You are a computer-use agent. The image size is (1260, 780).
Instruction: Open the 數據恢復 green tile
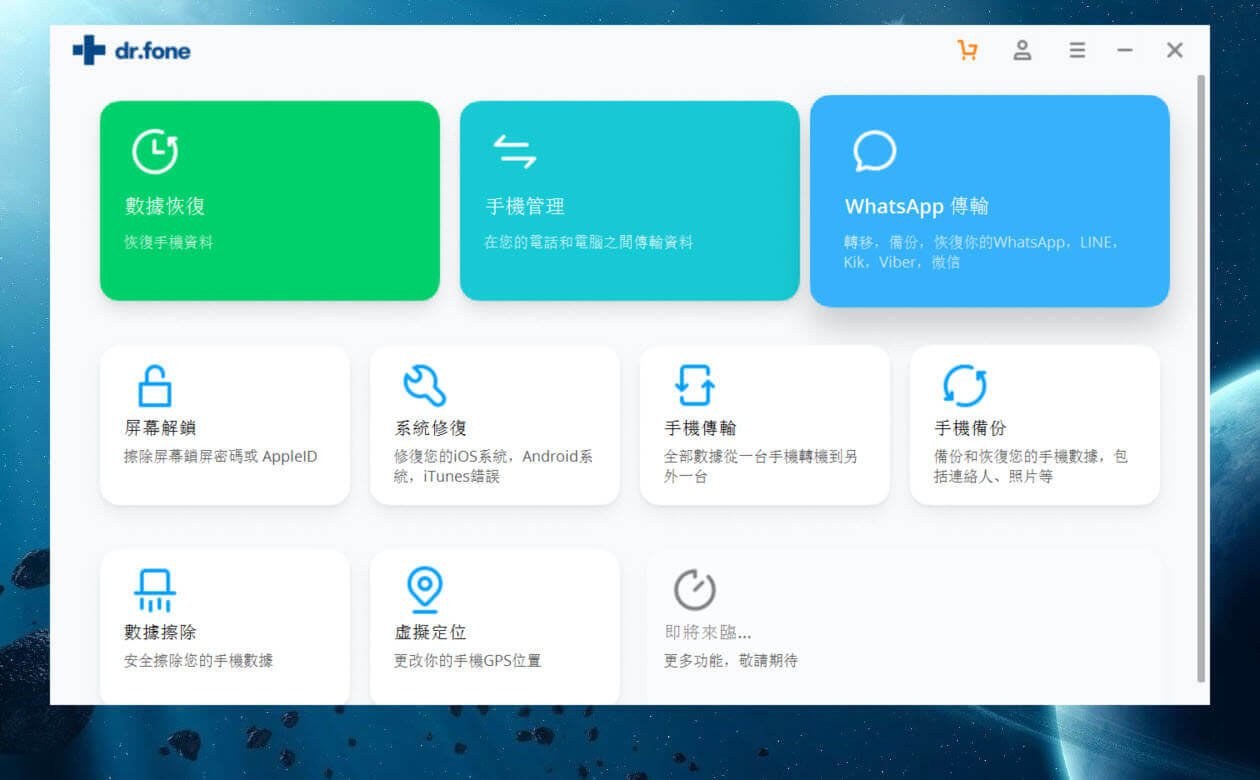[x=270, y=200]
